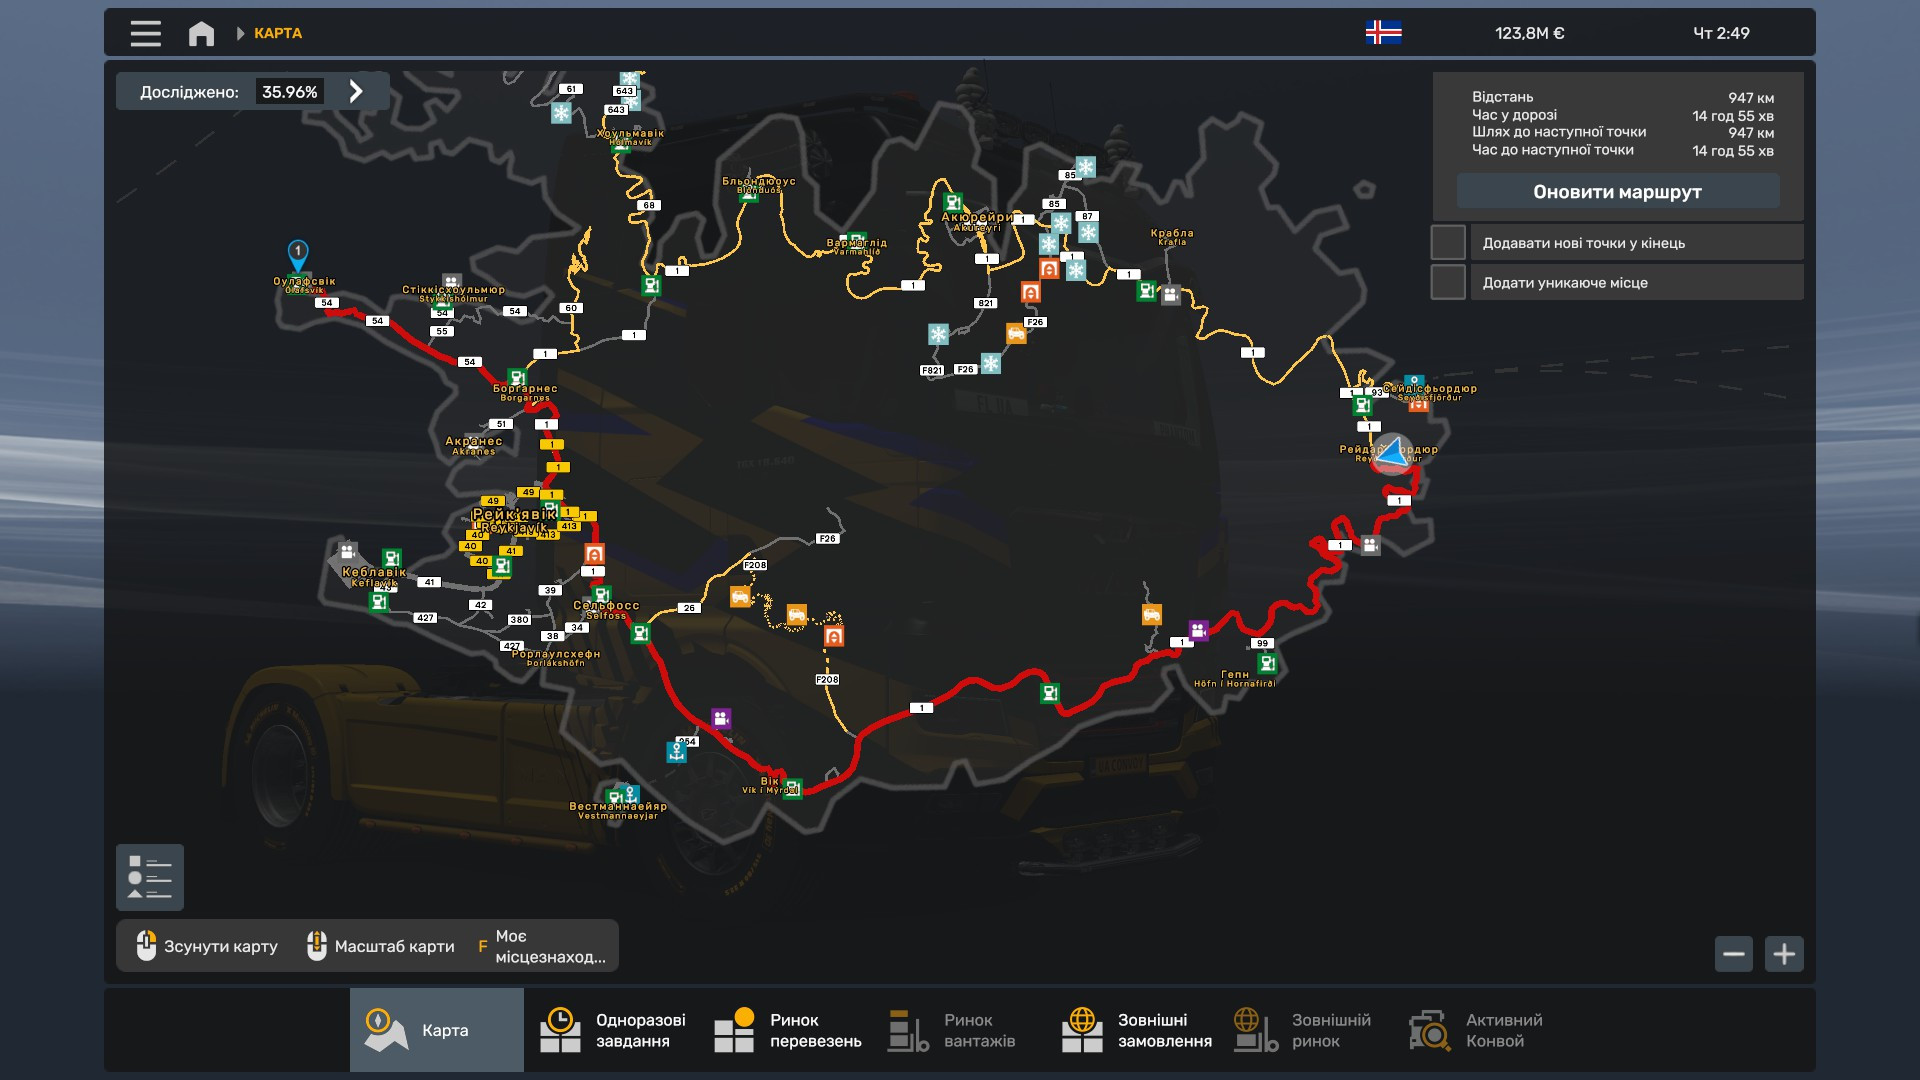Expand explored percentage details chevron

coord(356,91)
